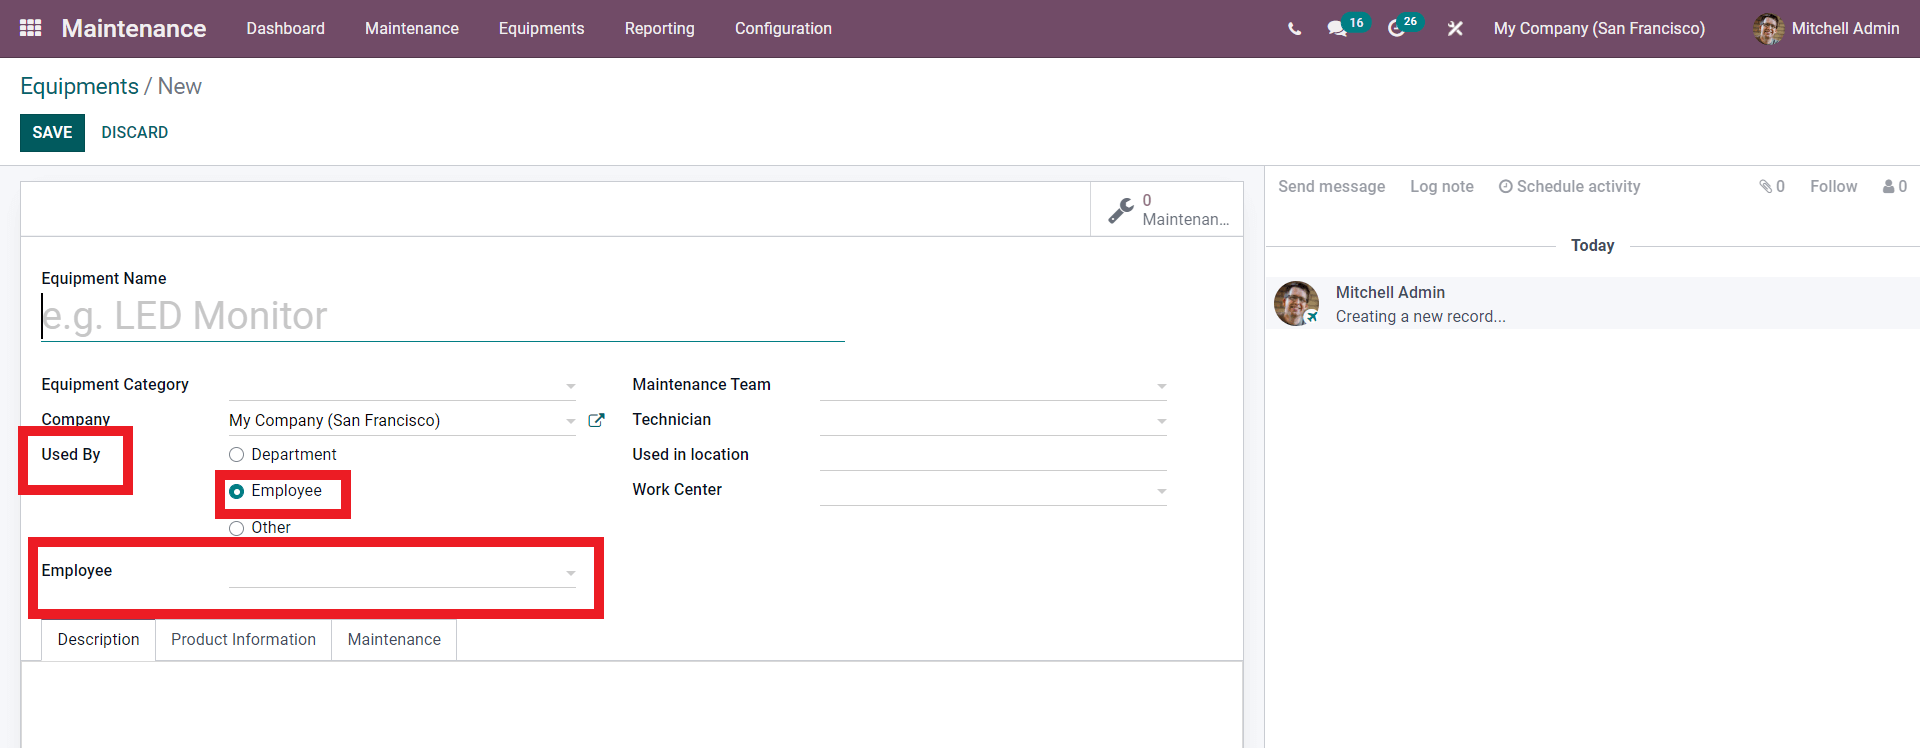Viewport: 1920px width, 748px height.
Task: Expand the Work Center dropdown
Action: (x=1161, y=491)
